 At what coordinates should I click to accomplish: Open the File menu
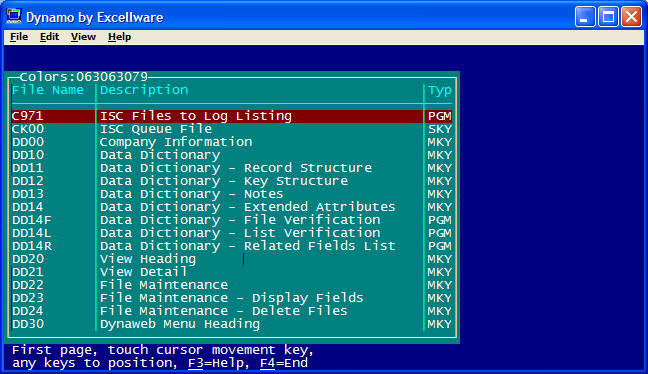click(x=19, y=37)
